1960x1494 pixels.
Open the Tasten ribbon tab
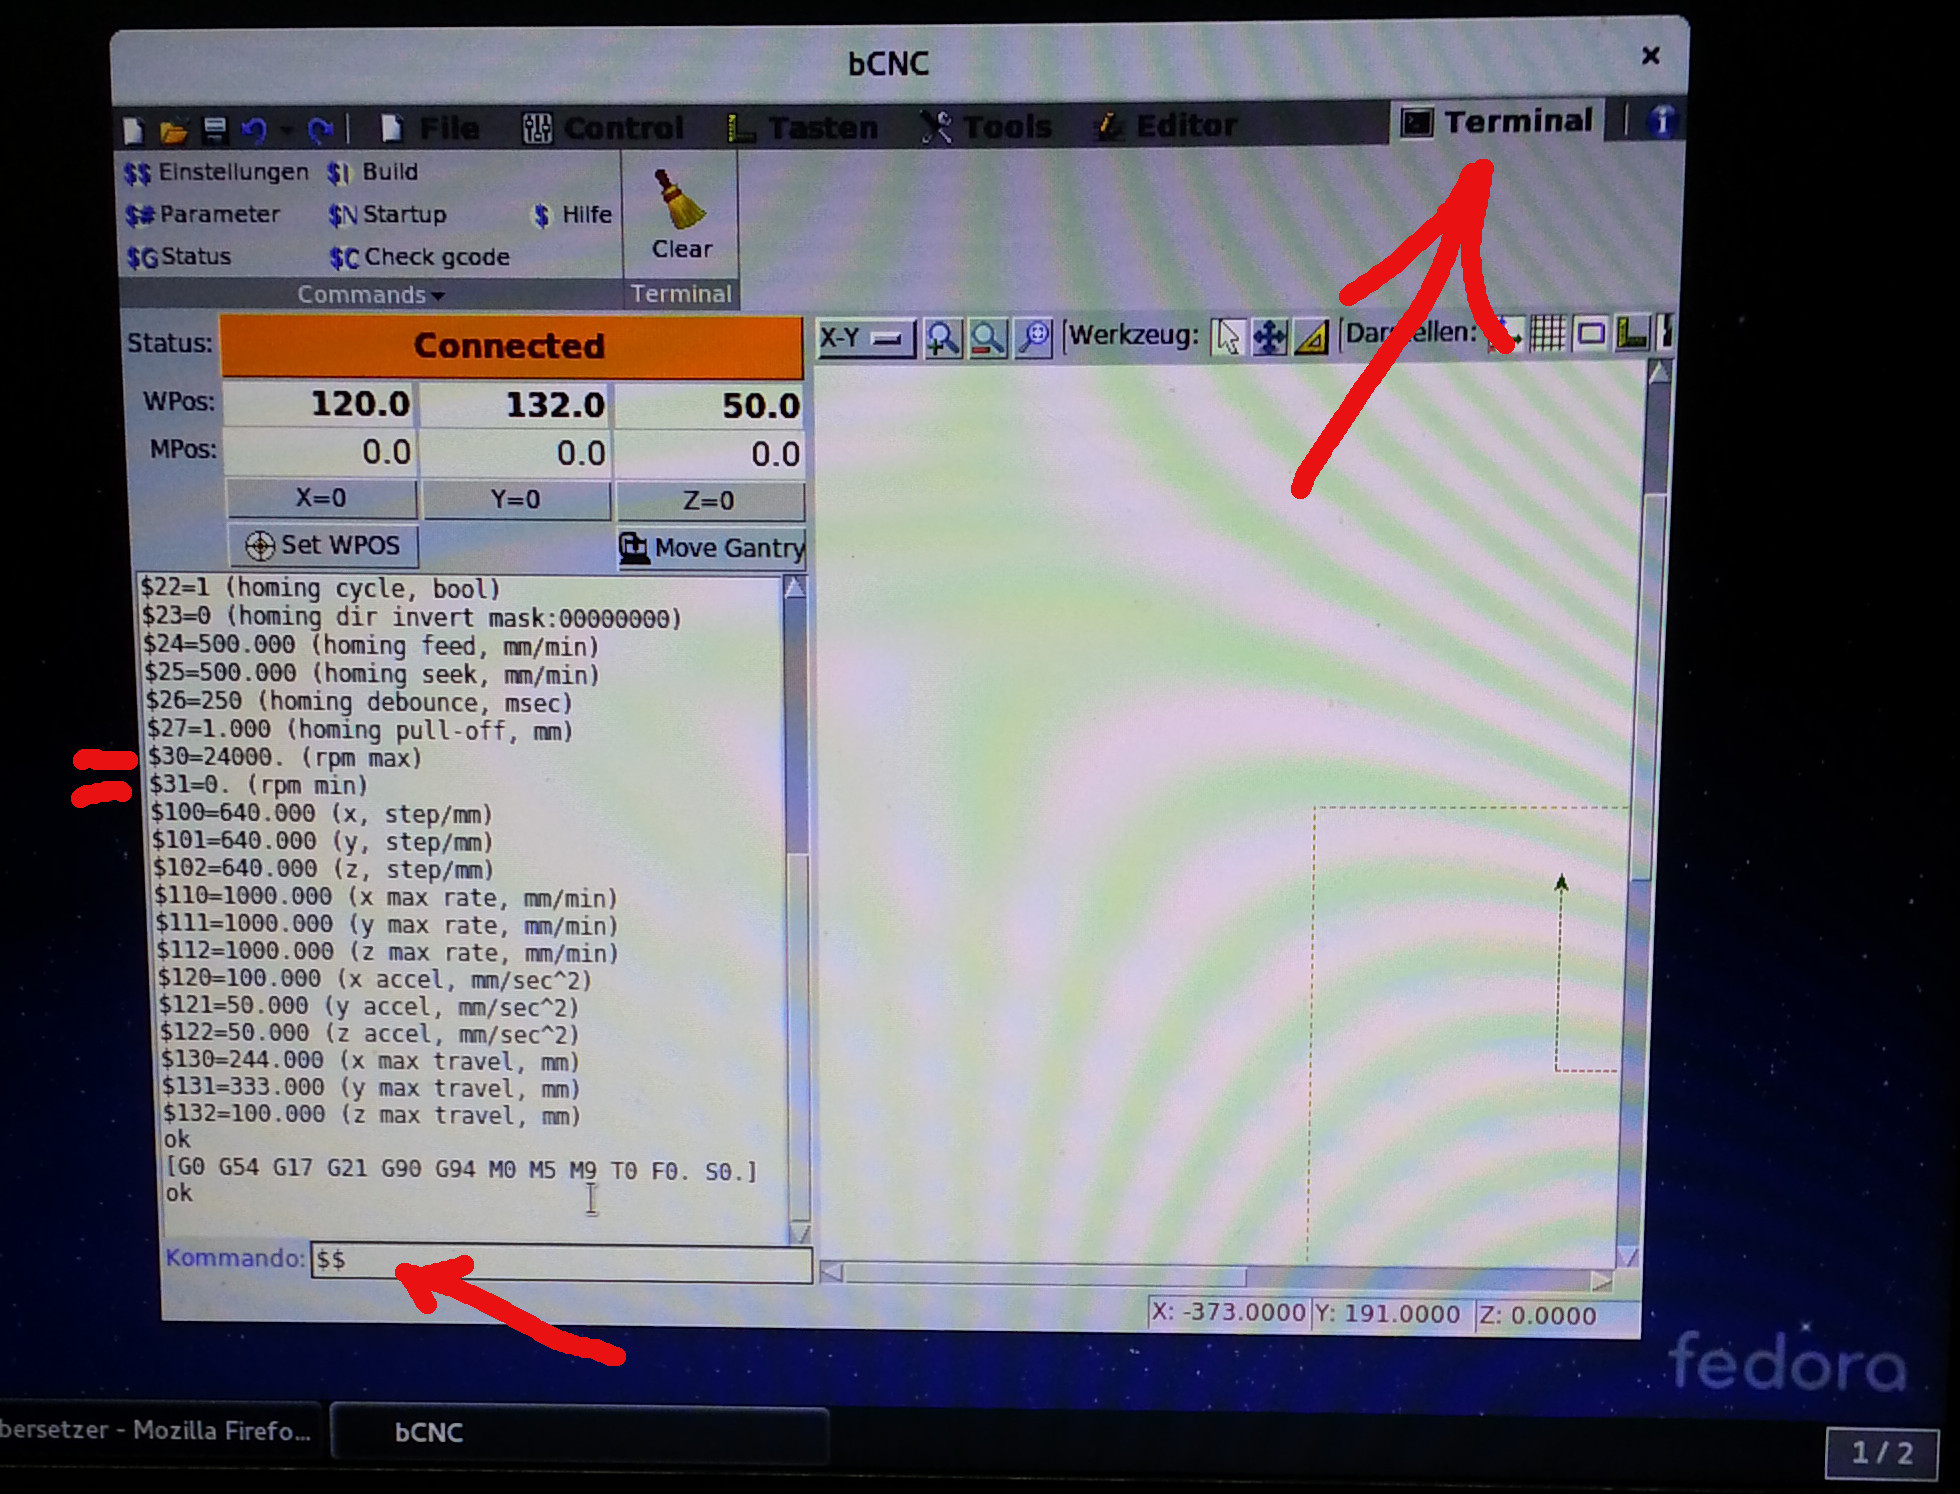click(802, 128)
